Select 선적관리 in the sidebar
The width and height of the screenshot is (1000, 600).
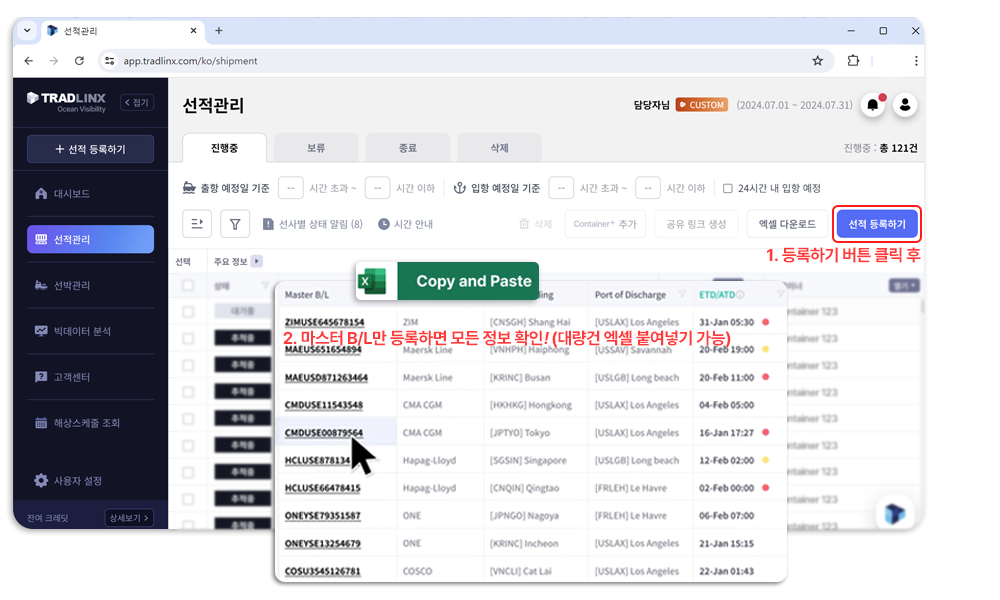tap(91, 239)
